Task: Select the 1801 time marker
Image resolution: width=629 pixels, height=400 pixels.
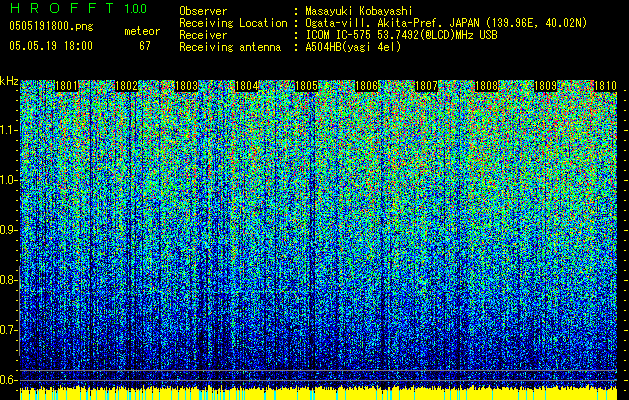Action: [x=66, y=86]
